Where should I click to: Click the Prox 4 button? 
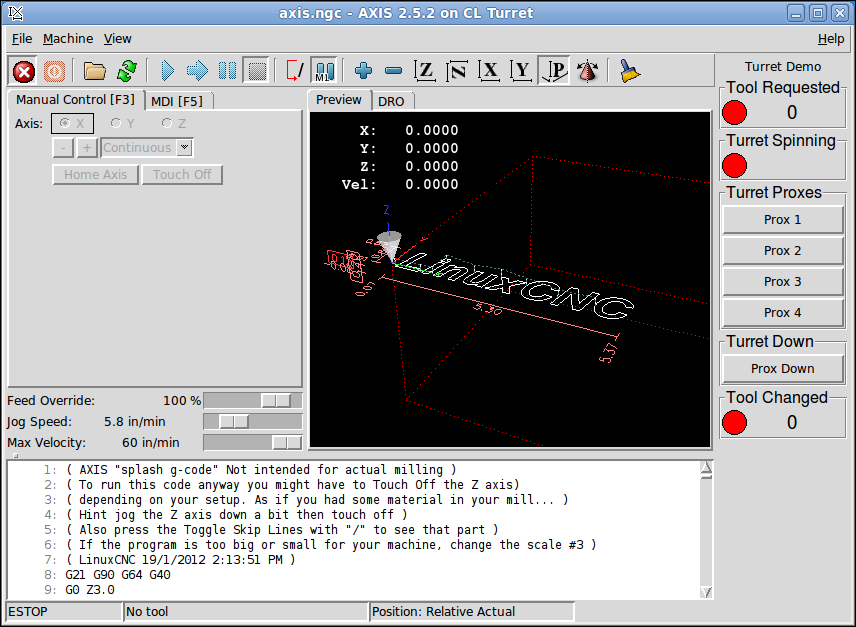(782, 313)
